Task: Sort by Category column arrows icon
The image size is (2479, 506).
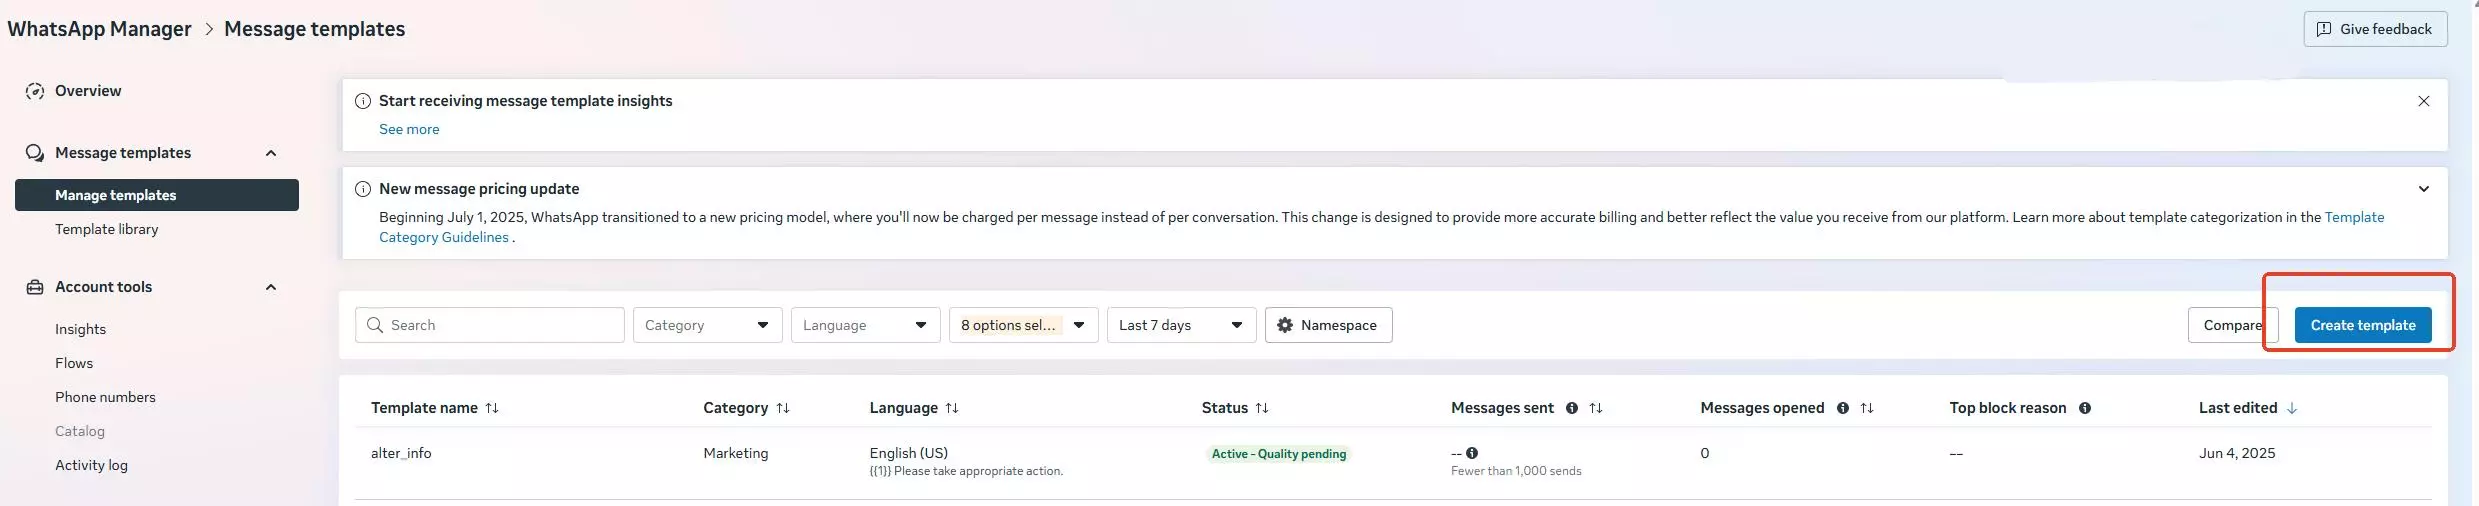Action: tap(783, 408)
